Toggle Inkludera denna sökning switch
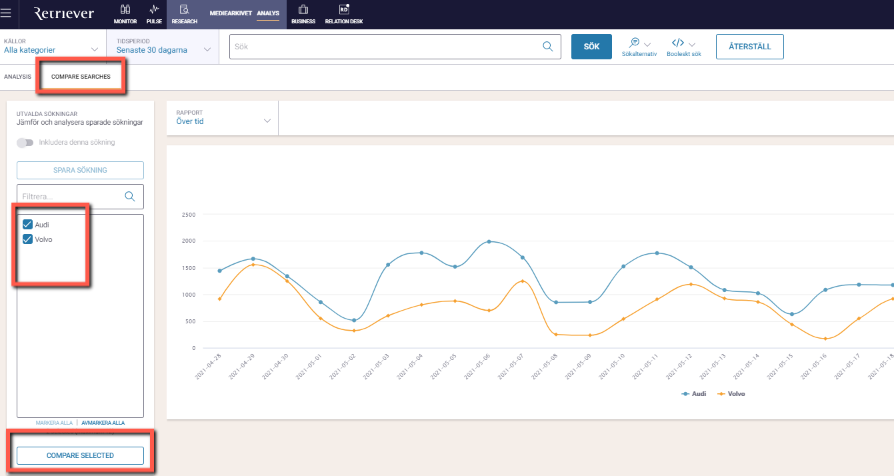Viewport: 894px width, 476px height. (25, 143)
